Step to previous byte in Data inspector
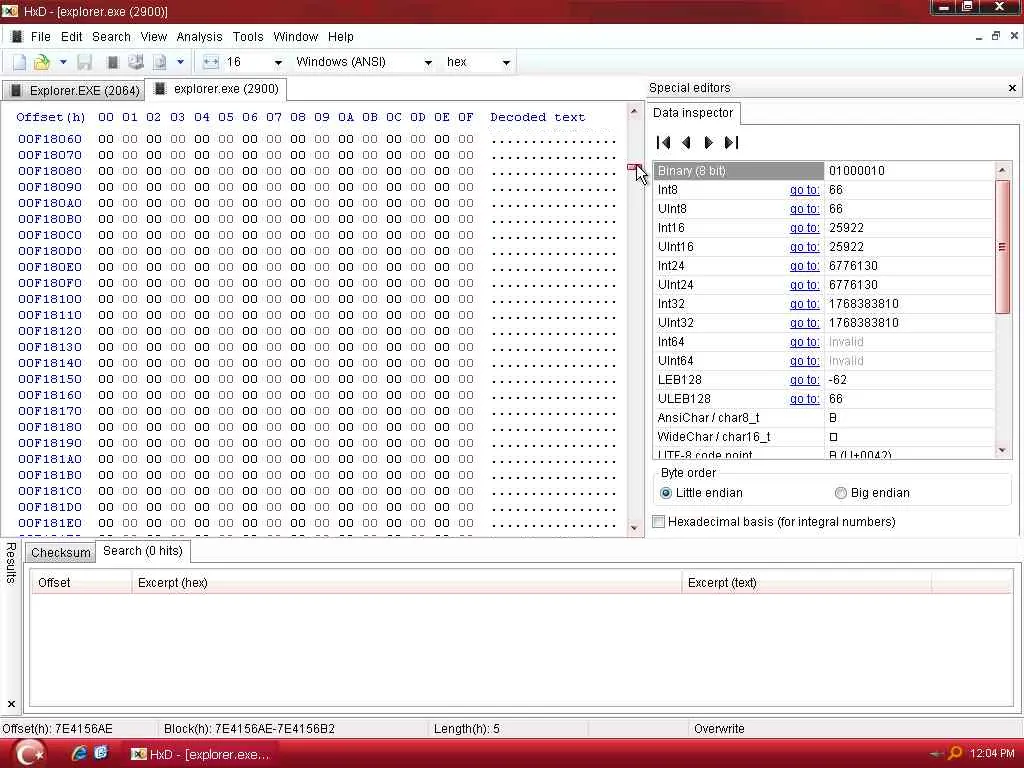 [686, 142]
